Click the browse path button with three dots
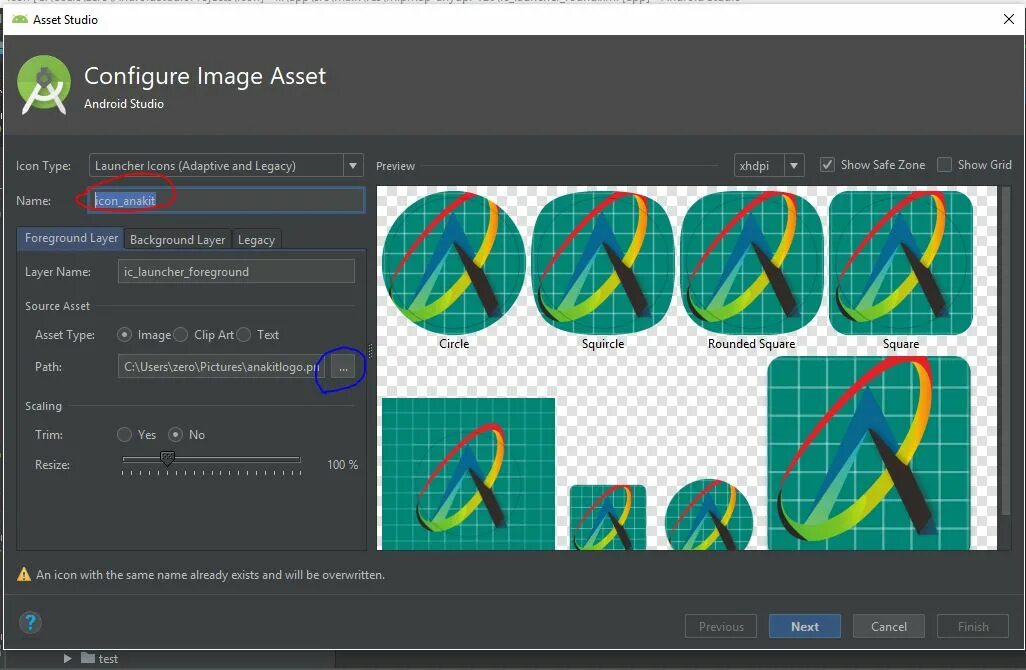This screenshot has width=1026, height=670. click(x=343, y=367)
